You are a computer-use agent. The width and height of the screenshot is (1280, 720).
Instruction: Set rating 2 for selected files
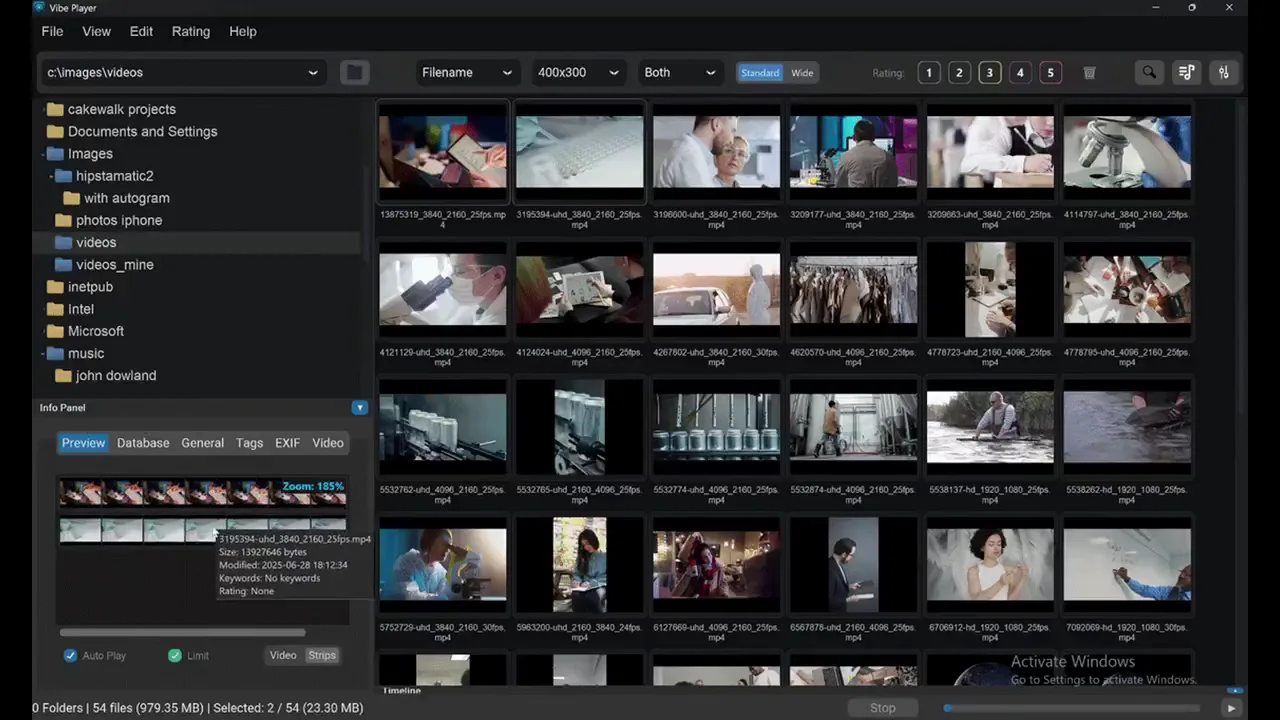point(959,73)
